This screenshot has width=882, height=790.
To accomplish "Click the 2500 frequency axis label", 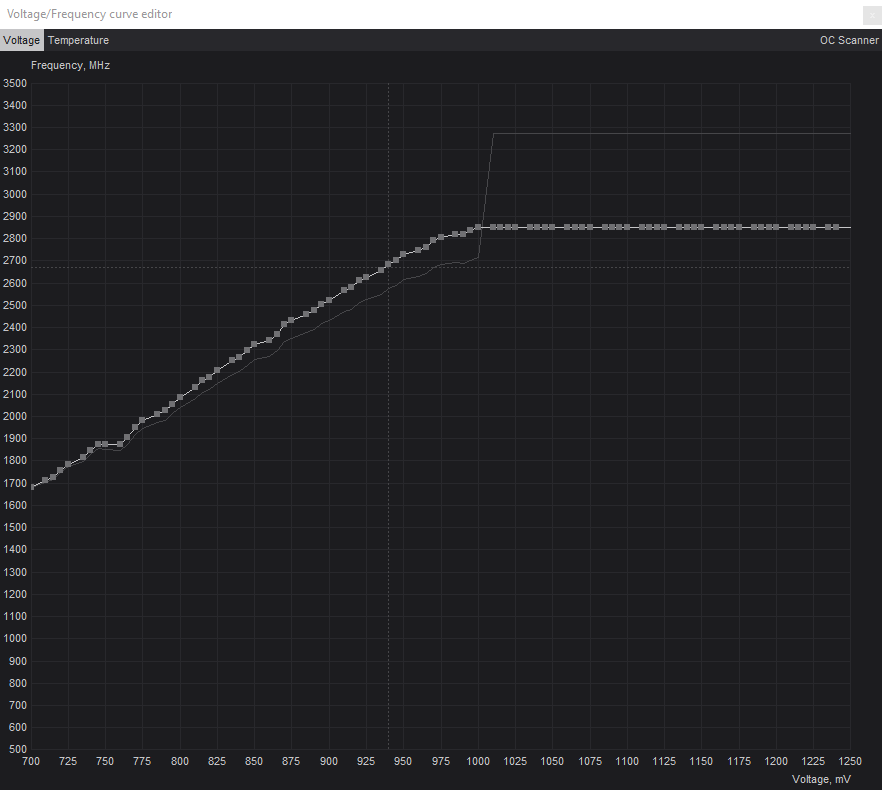I will (x=15, y=305).
